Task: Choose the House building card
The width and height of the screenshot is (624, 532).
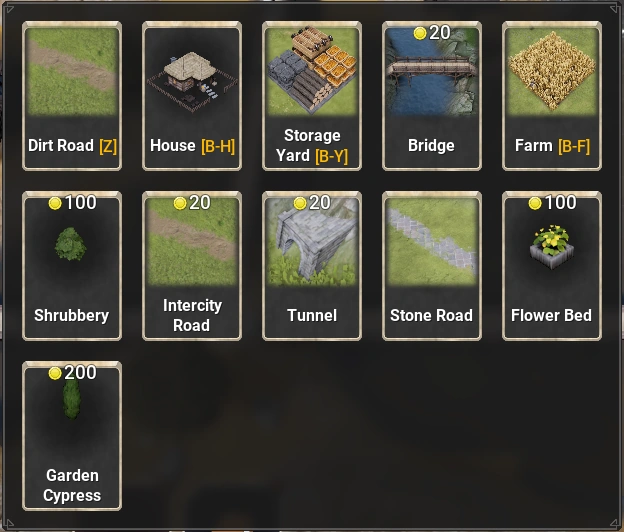Action: click(x=192, y=96)
